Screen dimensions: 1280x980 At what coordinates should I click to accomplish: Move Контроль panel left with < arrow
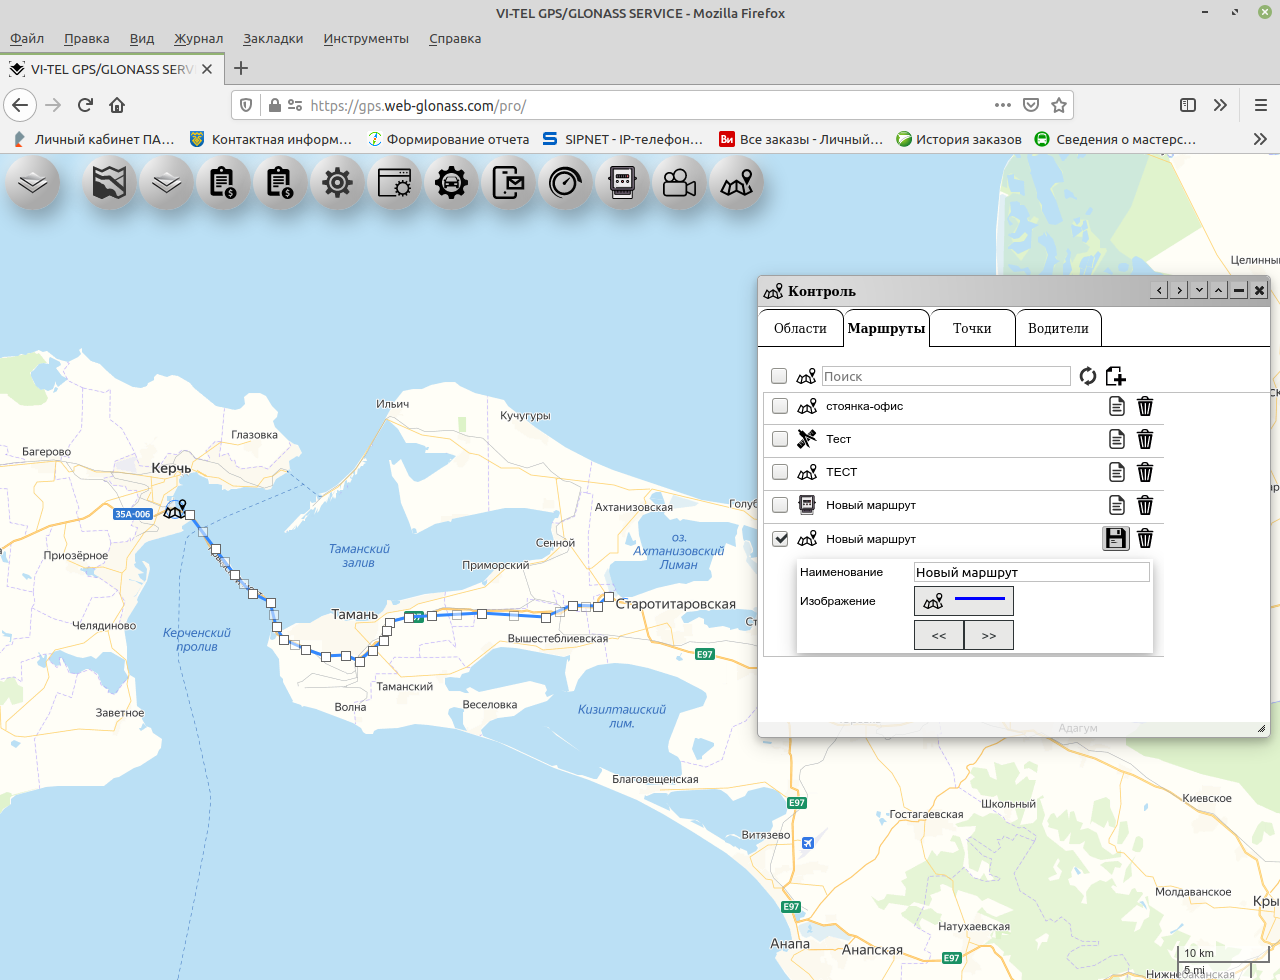click(1159, 290)
